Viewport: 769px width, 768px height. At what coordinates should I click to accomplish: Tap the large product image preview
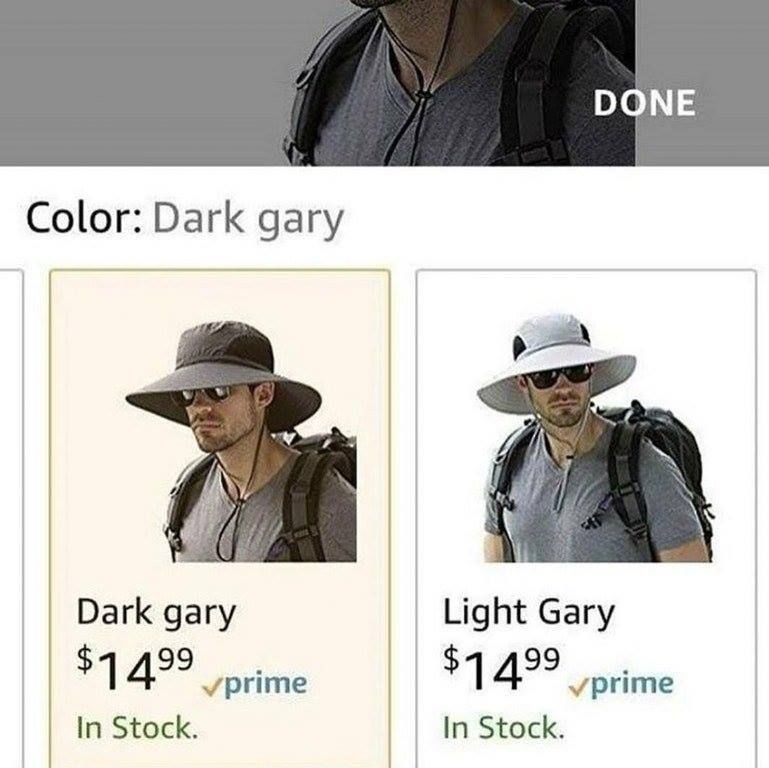point(460,82)
